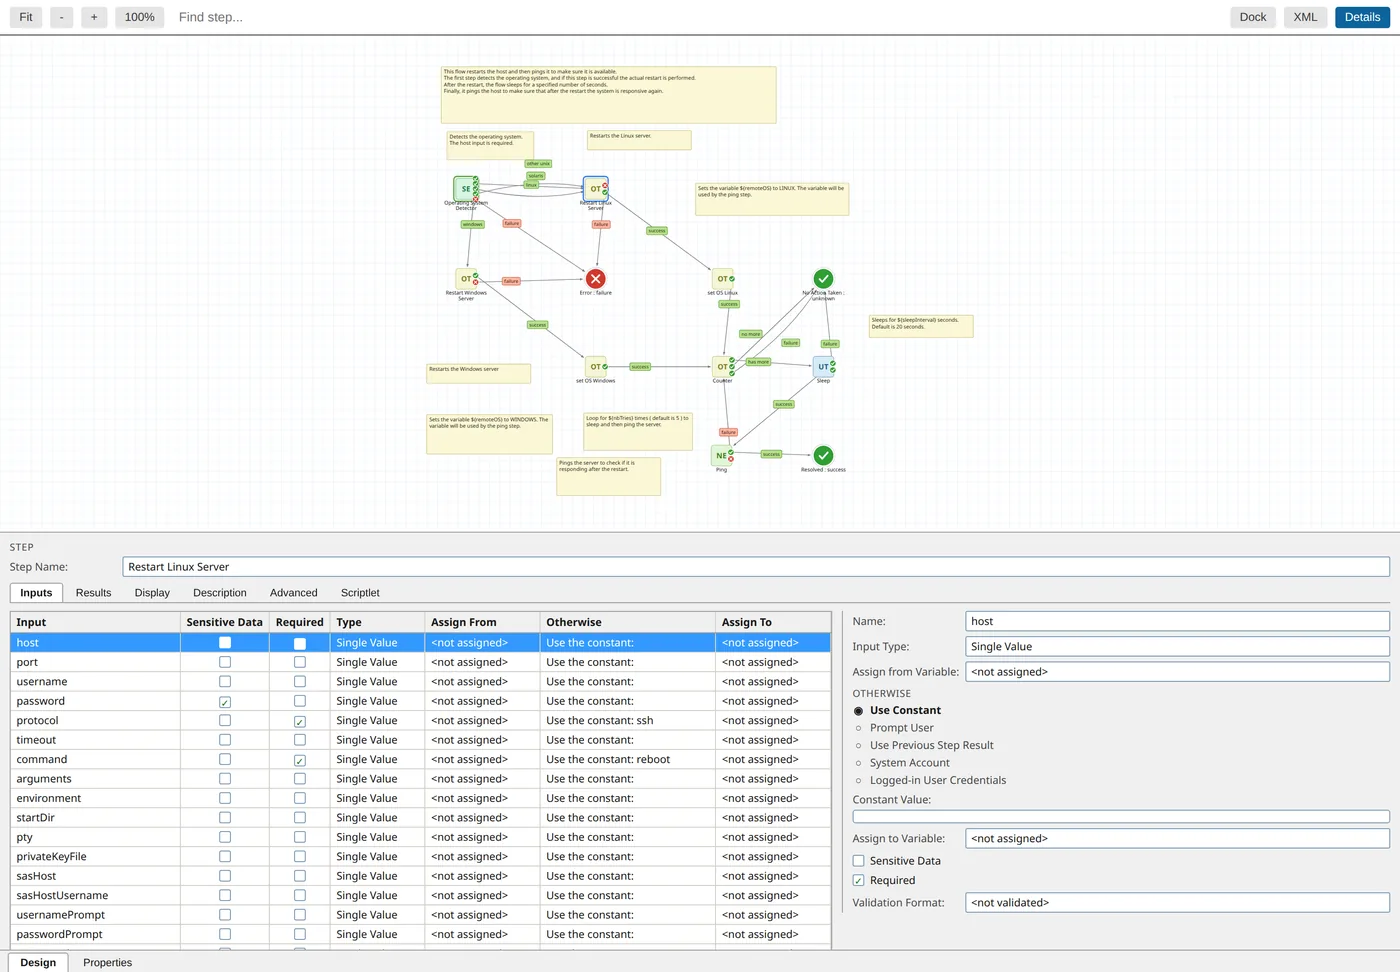
Task: Switch to the Results tab
Action: (94, 593)
